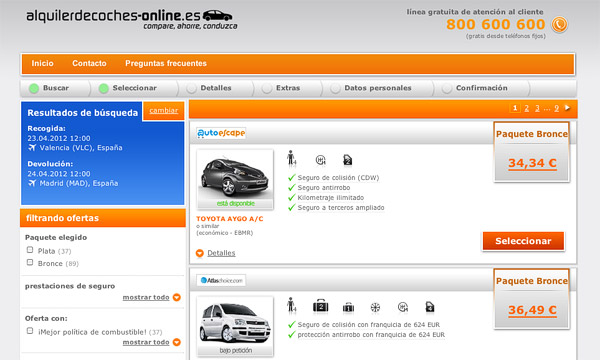Click the gearbox icon on the Toyota Aygo offer
Viewport: 600px width, 360px height.
click(x=320, y=160)
